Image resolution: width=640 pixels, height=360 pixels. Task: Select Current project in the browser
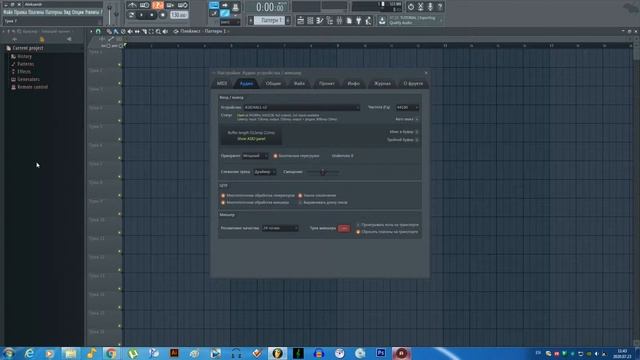click(27, 48)
